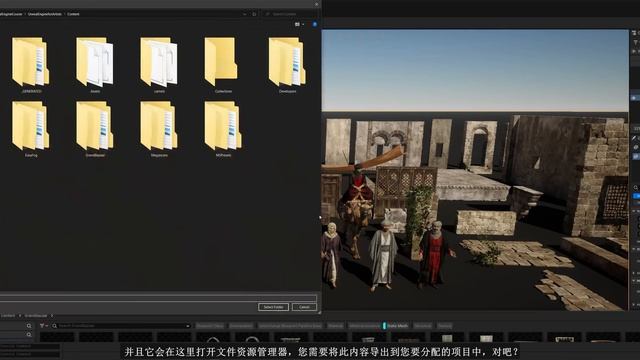The height and width of the screenshot is (360, 640).
Task: Click the Content Browser asset search field
Action: tap(121, 326)
